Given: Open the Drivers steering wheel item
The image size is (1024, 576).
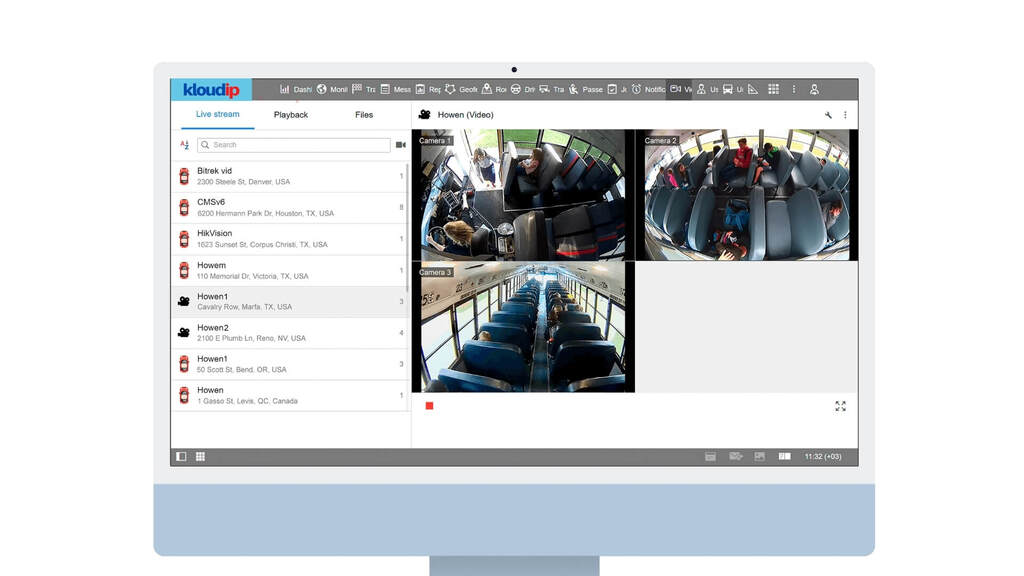Looking at the screenshot, I should coord(522,89).
